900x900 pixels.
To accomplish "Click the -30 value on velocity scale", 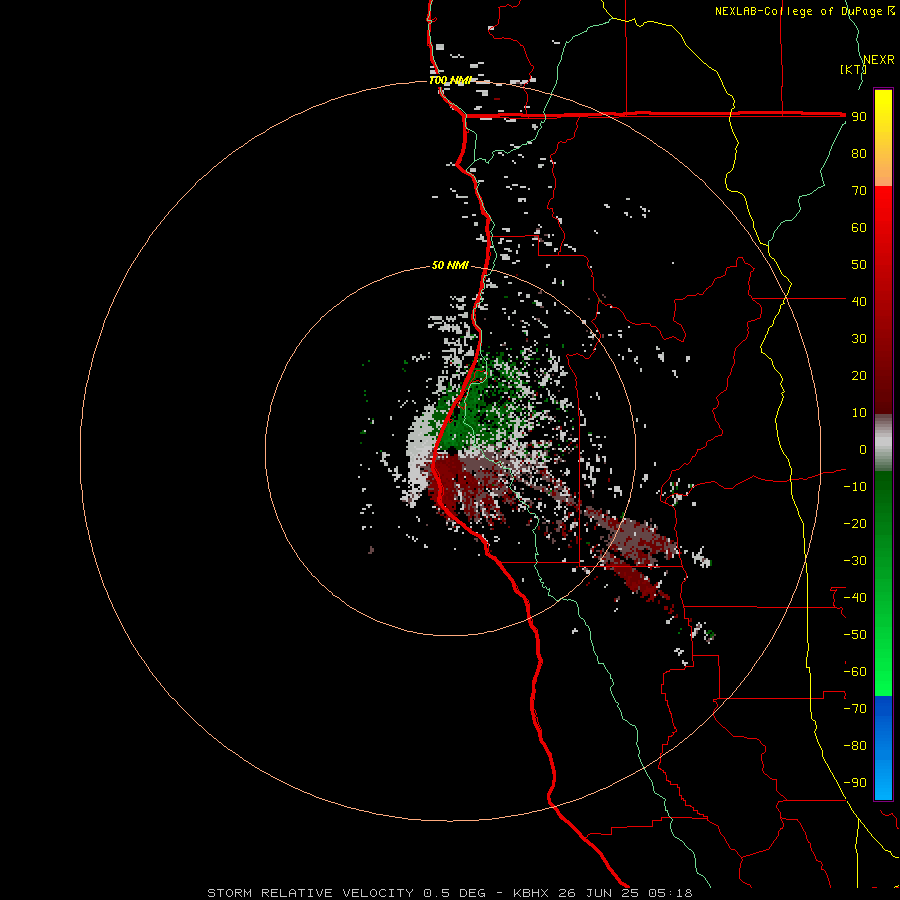I will (855, 561).
